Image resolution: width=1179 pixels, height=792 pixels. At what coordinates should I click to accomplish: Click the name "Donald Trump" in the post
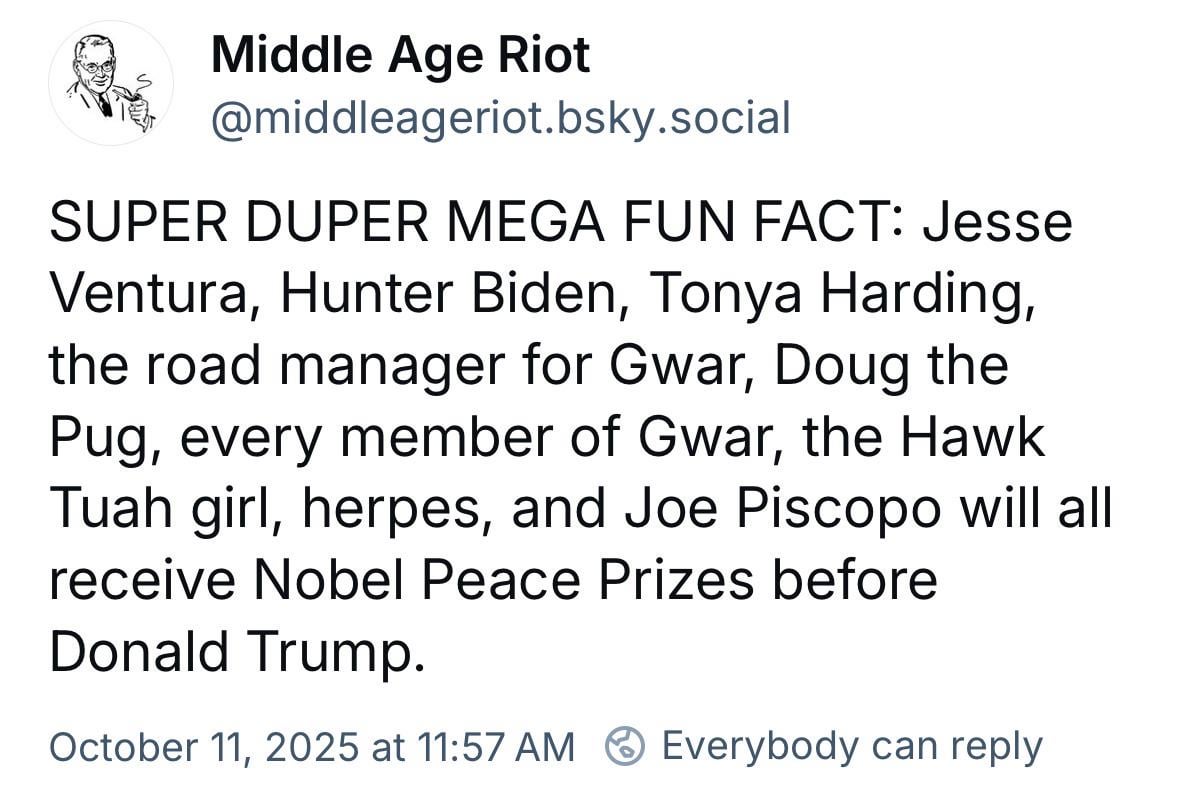click(x=229, y=653)
